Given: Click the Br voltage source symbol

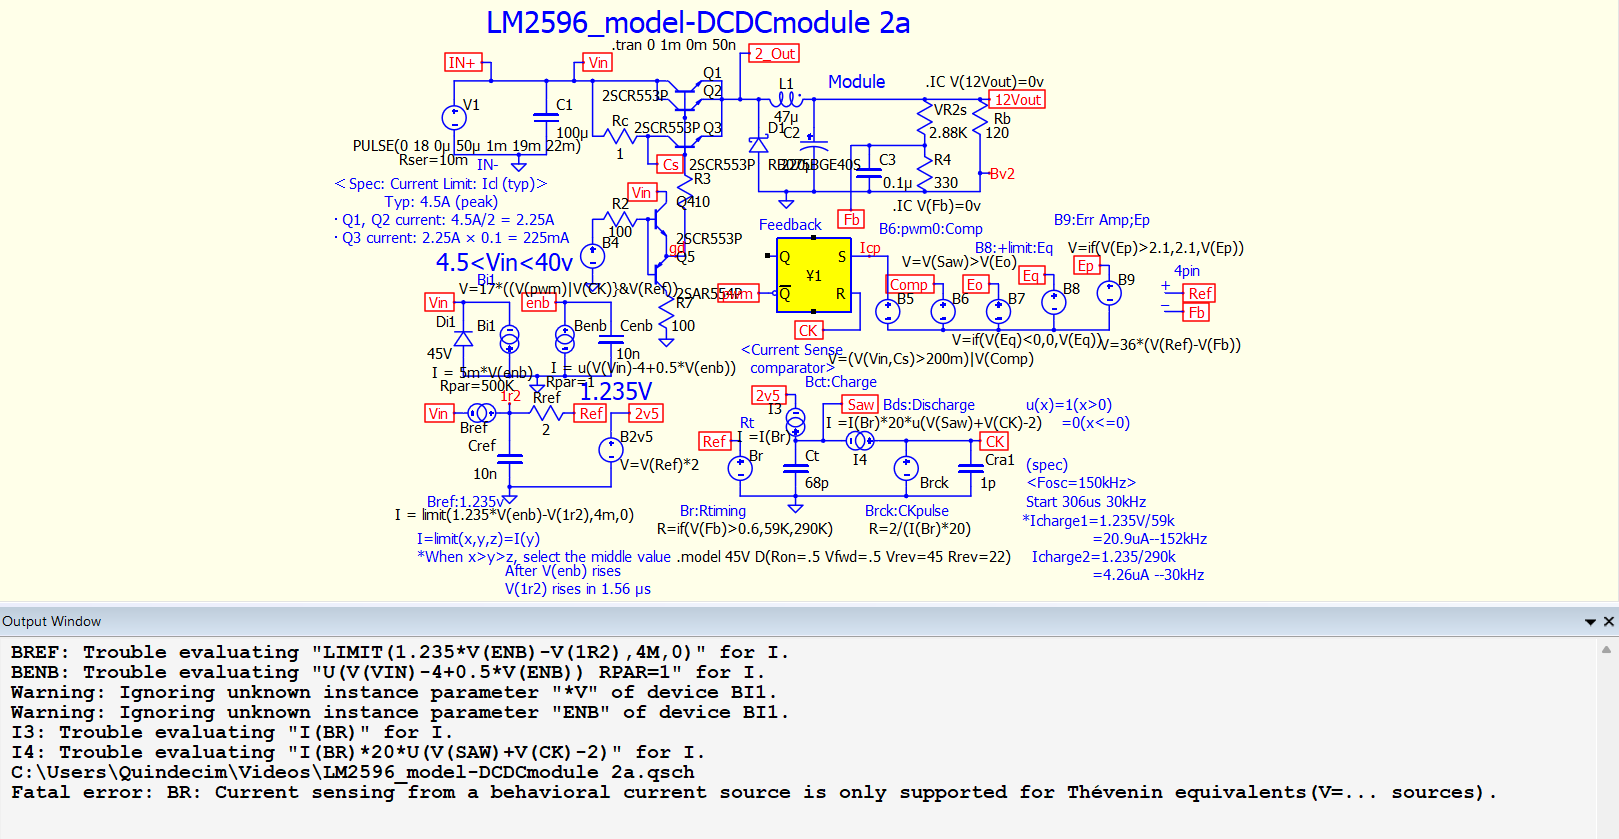Looking at the screenshot, I should pos(740,468).
